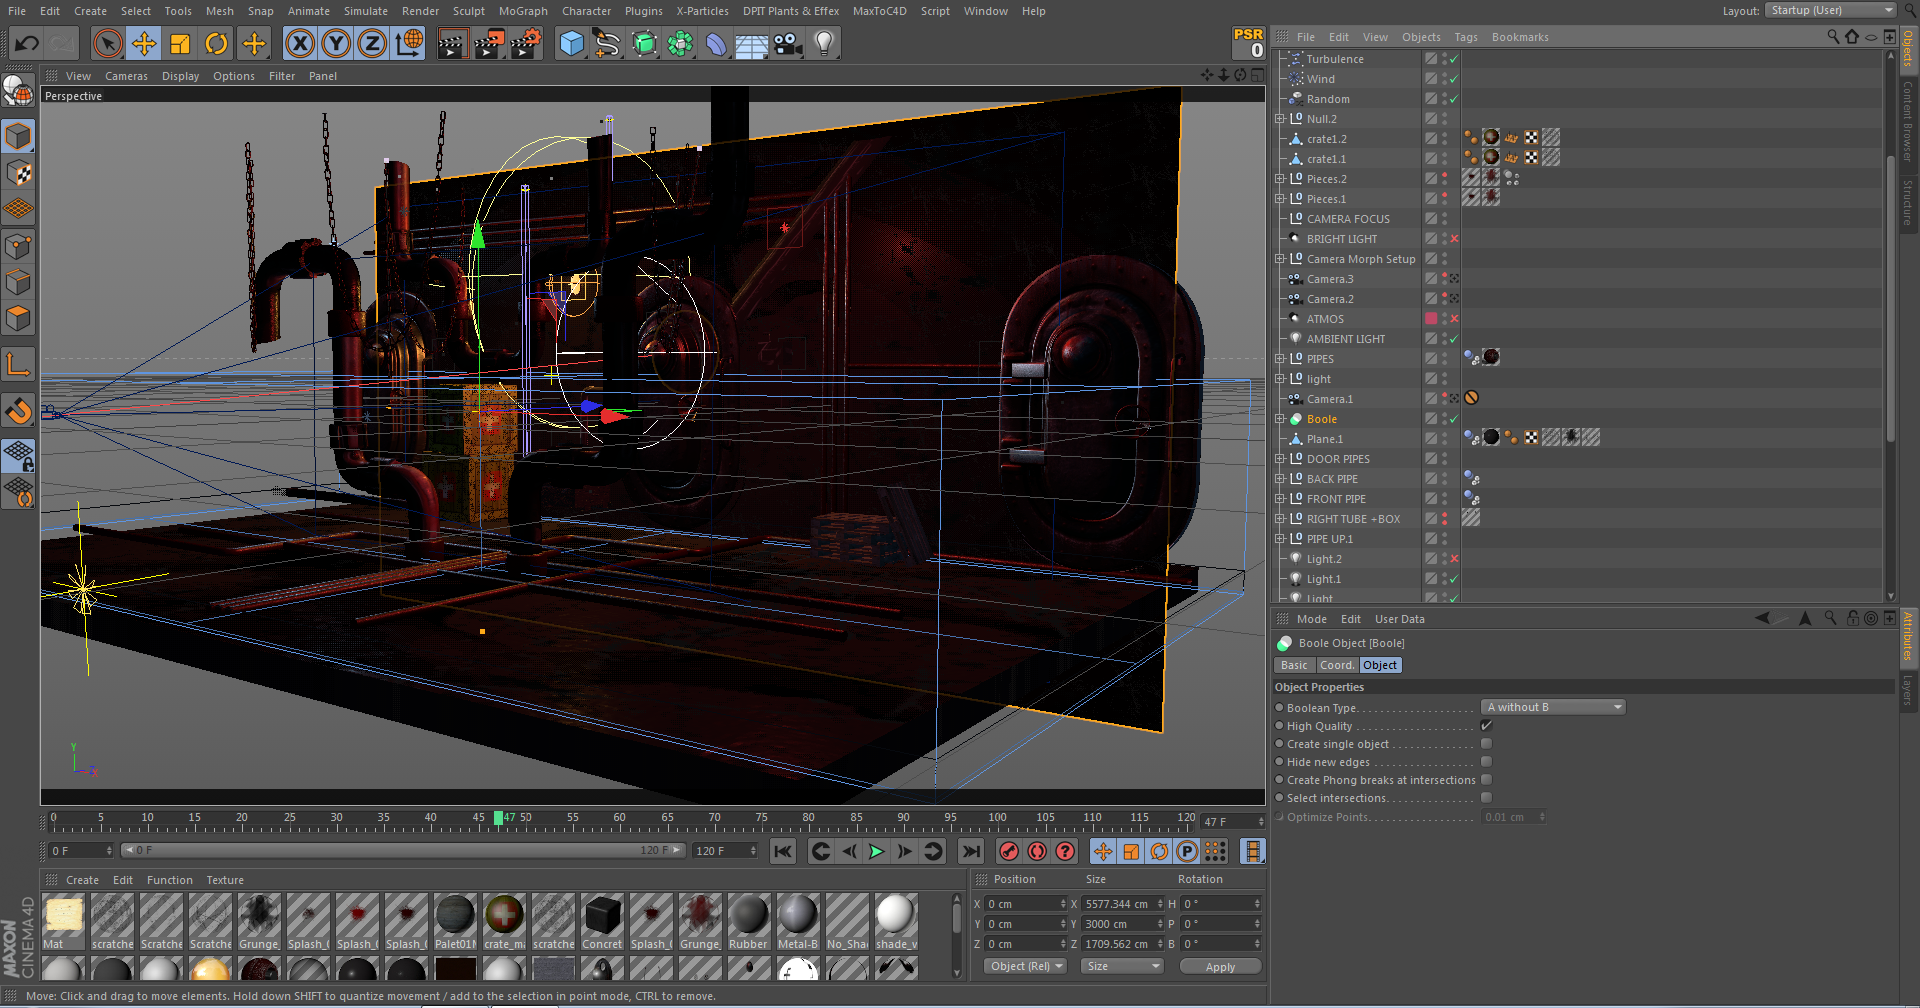Select the Scale tool
Image resolution: width=1920 pixels, height=1008 pixels.
[180, 44]
